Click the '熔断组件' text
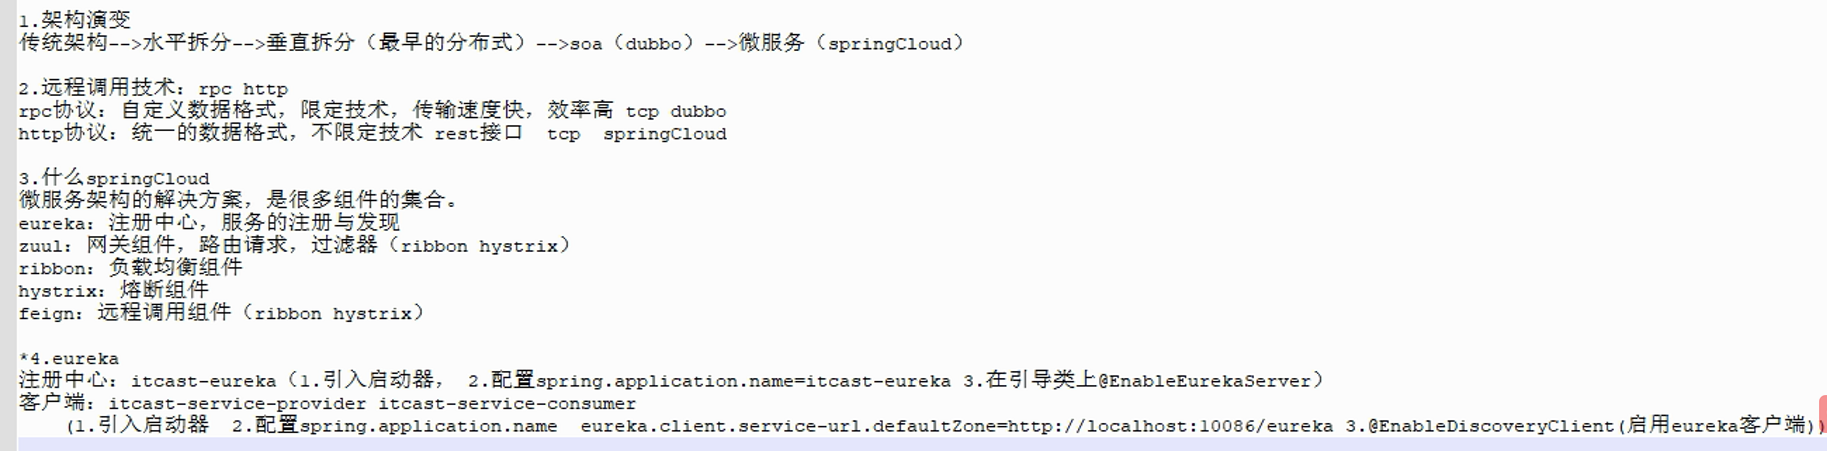This screenshot has width=1827, height=451. pyautogui.click(x=164, y=291)
